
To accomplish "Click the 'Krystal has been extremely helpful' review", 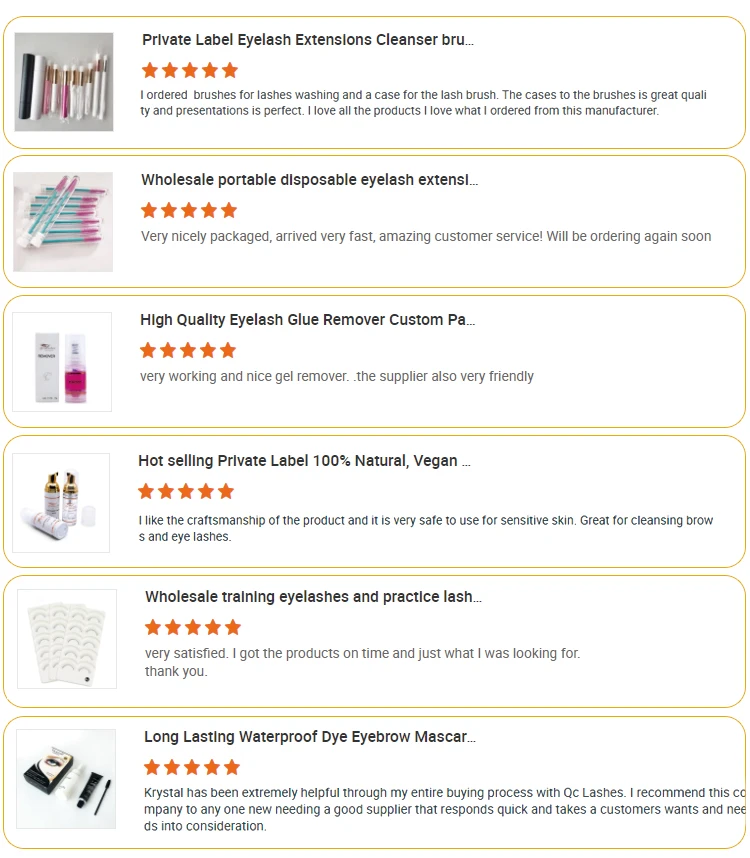I will pyautogui.click(x=444, y=809).
